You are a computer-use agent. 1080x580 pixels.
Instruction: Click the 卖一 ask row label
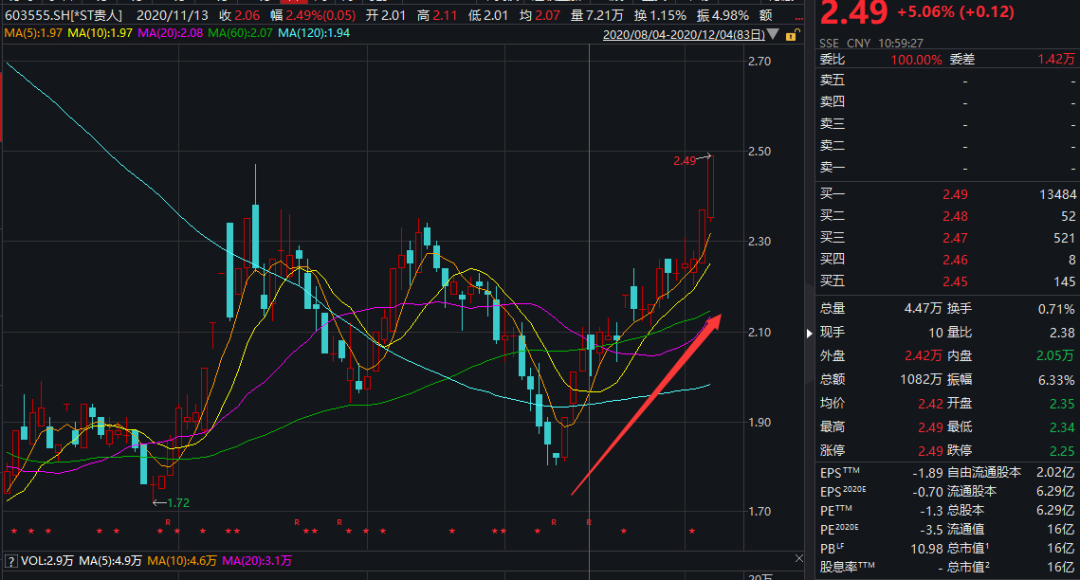click(832, 168)
